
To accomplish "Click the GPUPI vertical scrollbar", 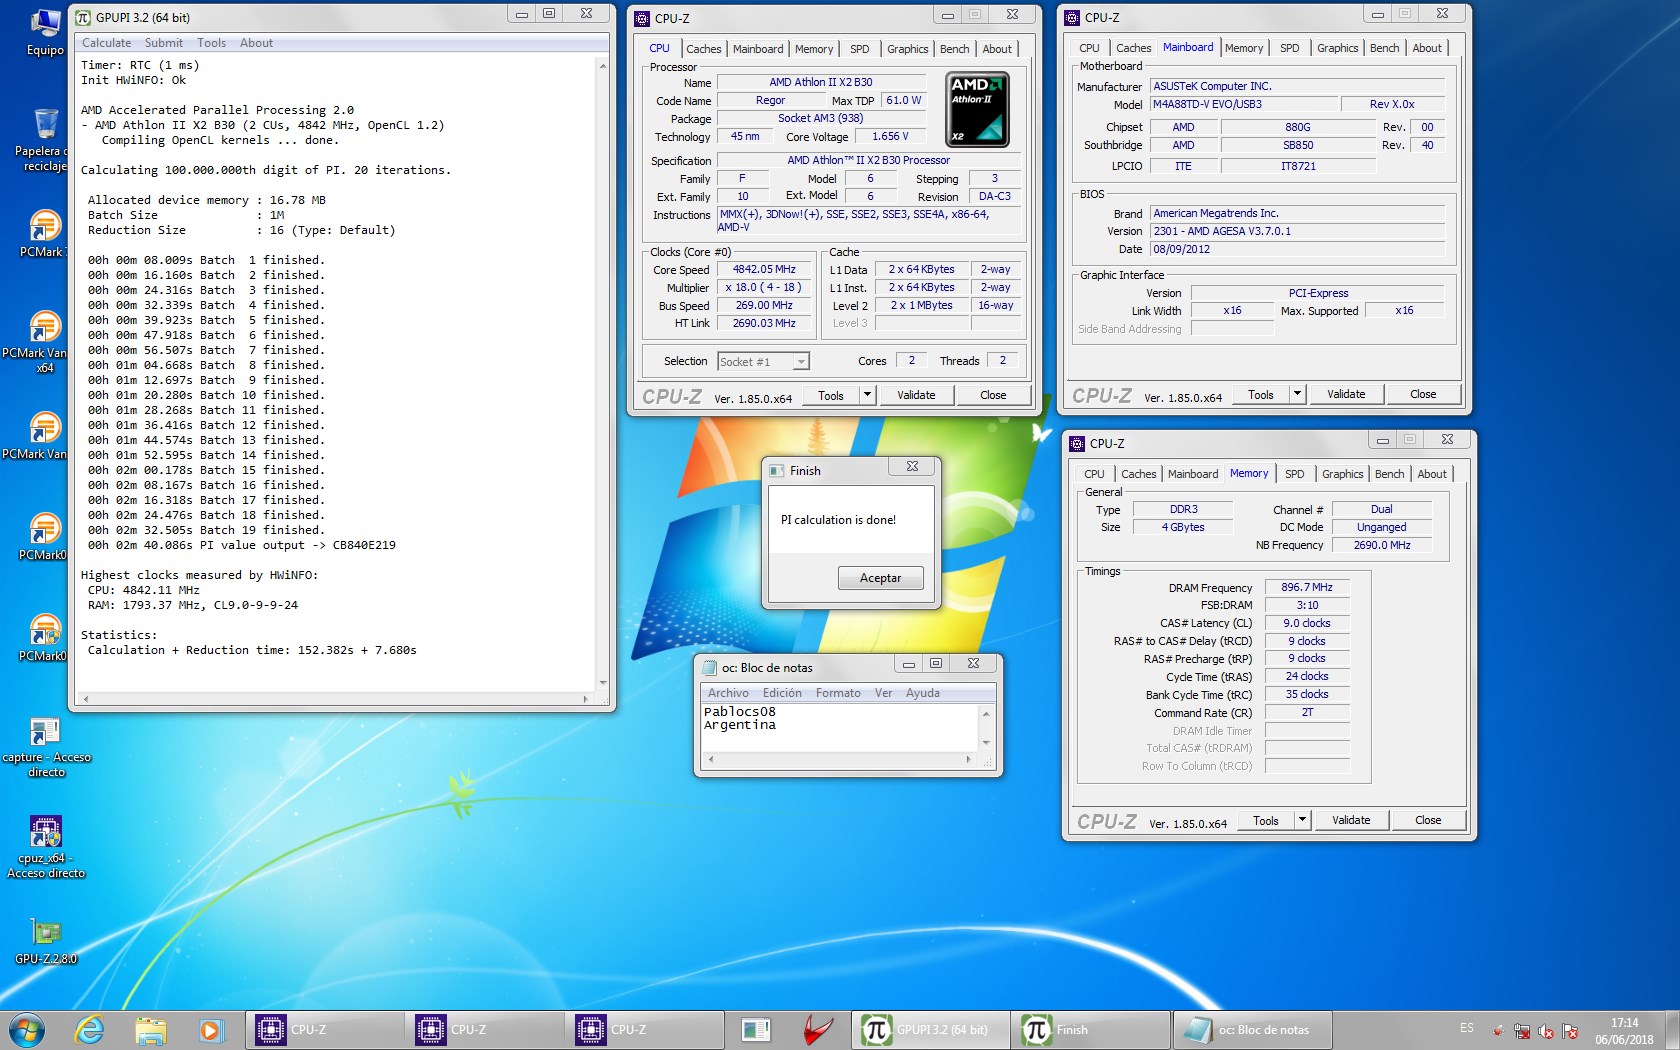I will [603, 373].
